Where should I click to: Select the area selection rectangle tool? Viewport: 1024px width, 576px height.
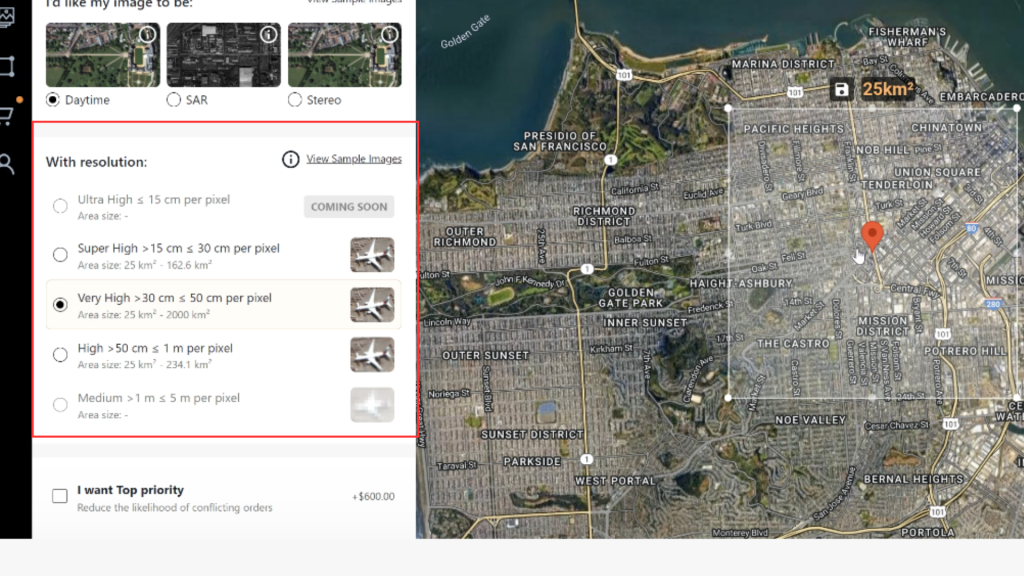pyautogui.click(x=7, y=66)
